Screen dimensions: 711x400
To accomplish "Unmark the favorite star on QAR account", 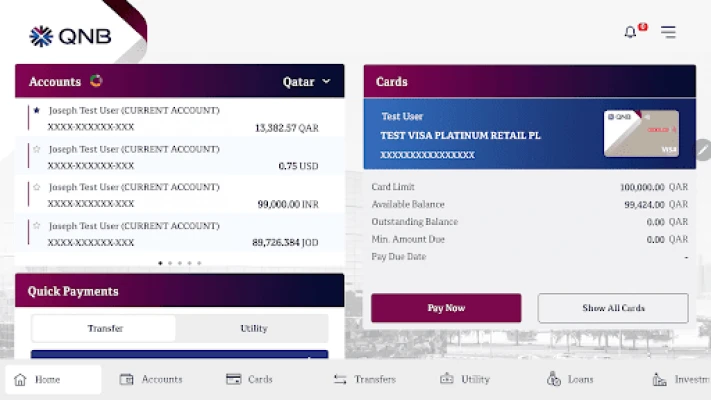I will pos(37,110).
